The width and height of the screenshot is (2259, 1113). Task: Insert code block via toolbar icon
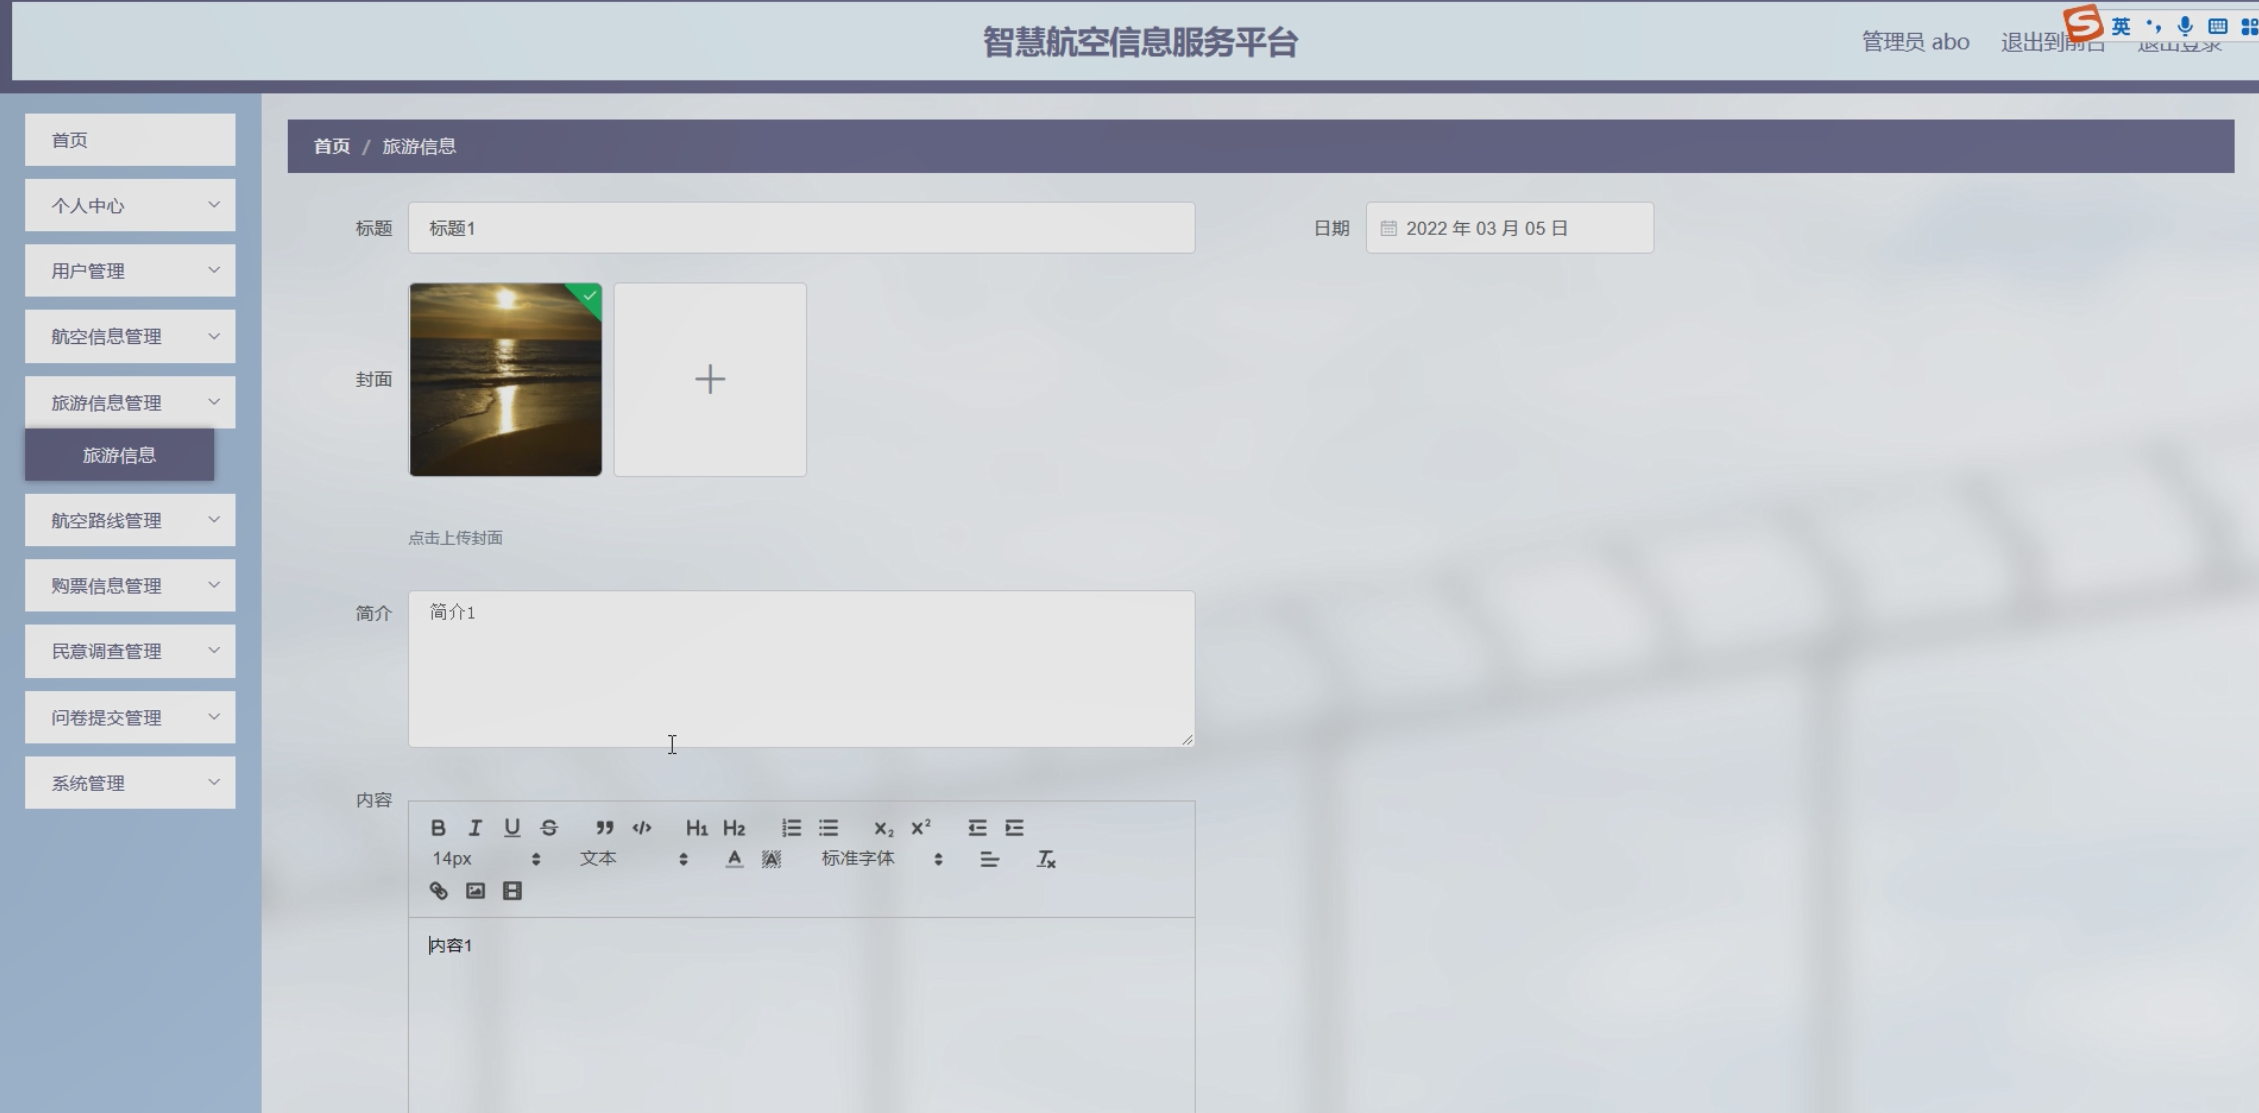pos(642,828)
